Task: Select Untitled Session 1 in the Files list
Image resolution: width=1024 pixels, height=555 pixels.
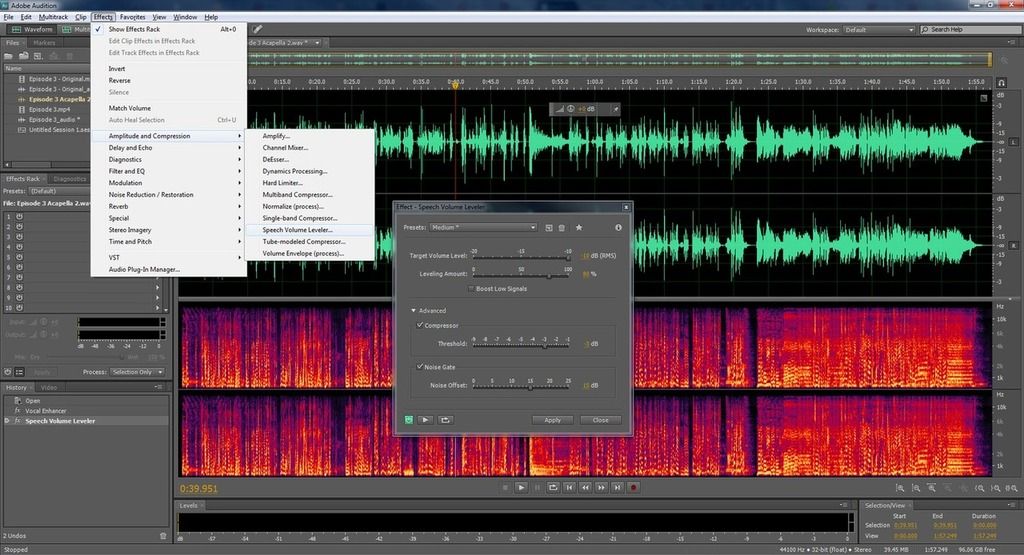Action: (54, 130)
